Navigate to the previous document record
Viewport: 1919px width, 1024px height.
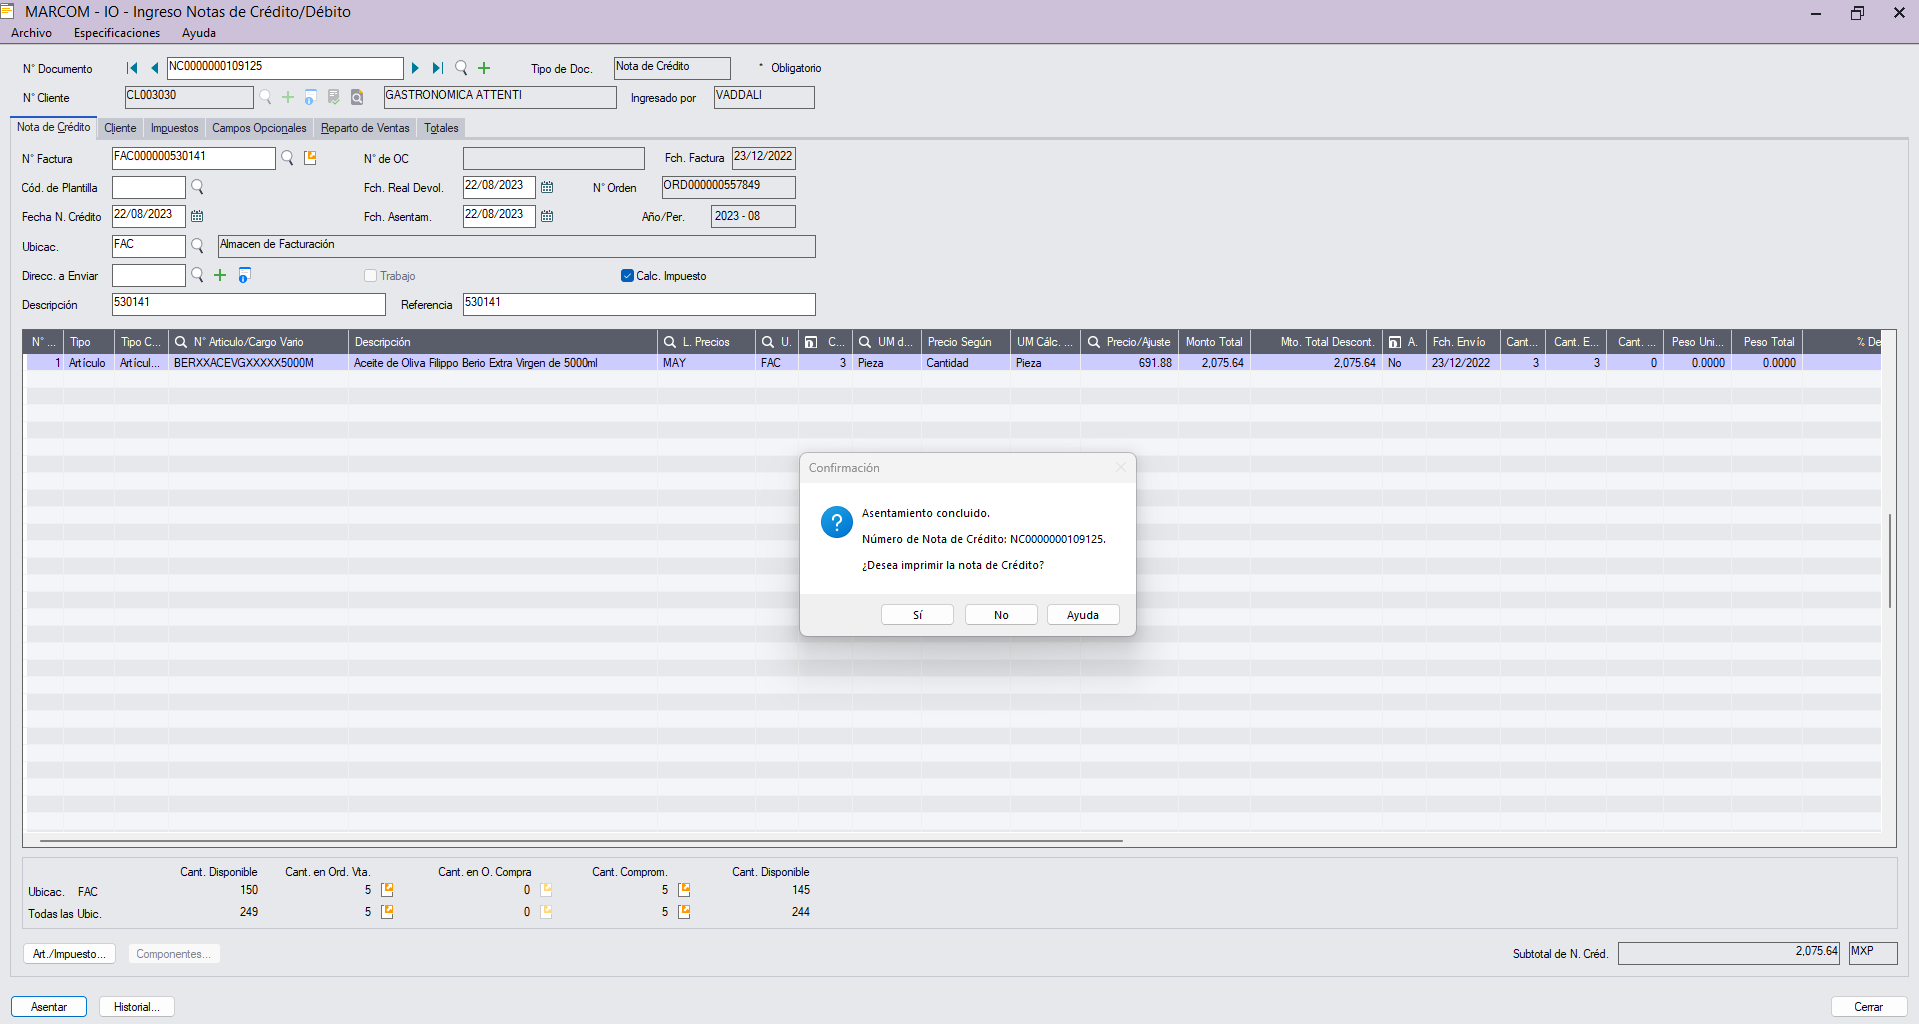(x=154, y=68)
